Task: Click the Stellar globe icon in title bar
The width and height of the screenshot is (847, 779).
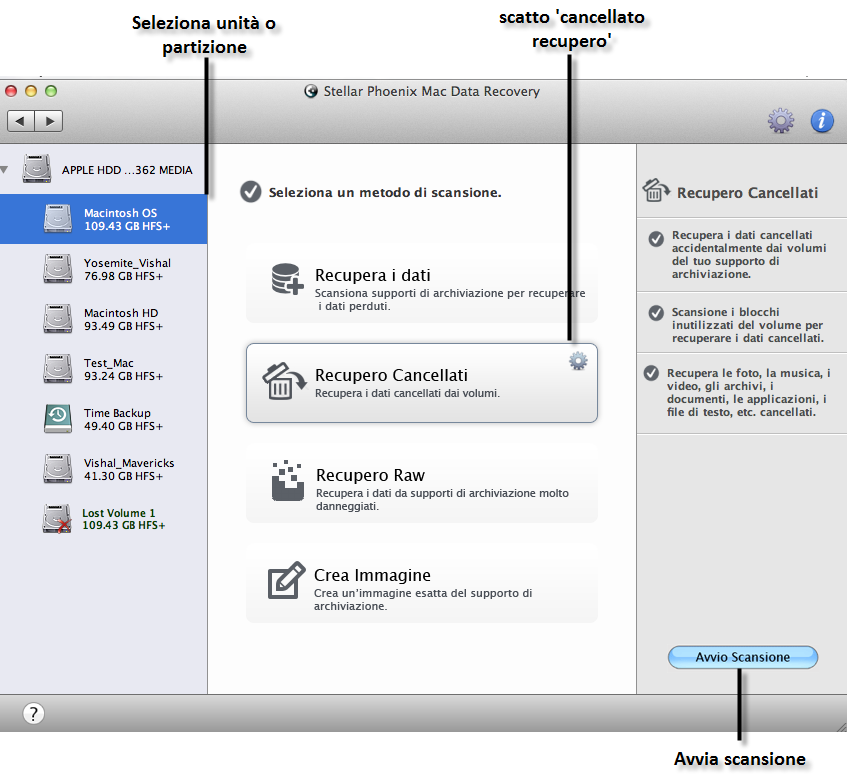Action: point(311,91)
